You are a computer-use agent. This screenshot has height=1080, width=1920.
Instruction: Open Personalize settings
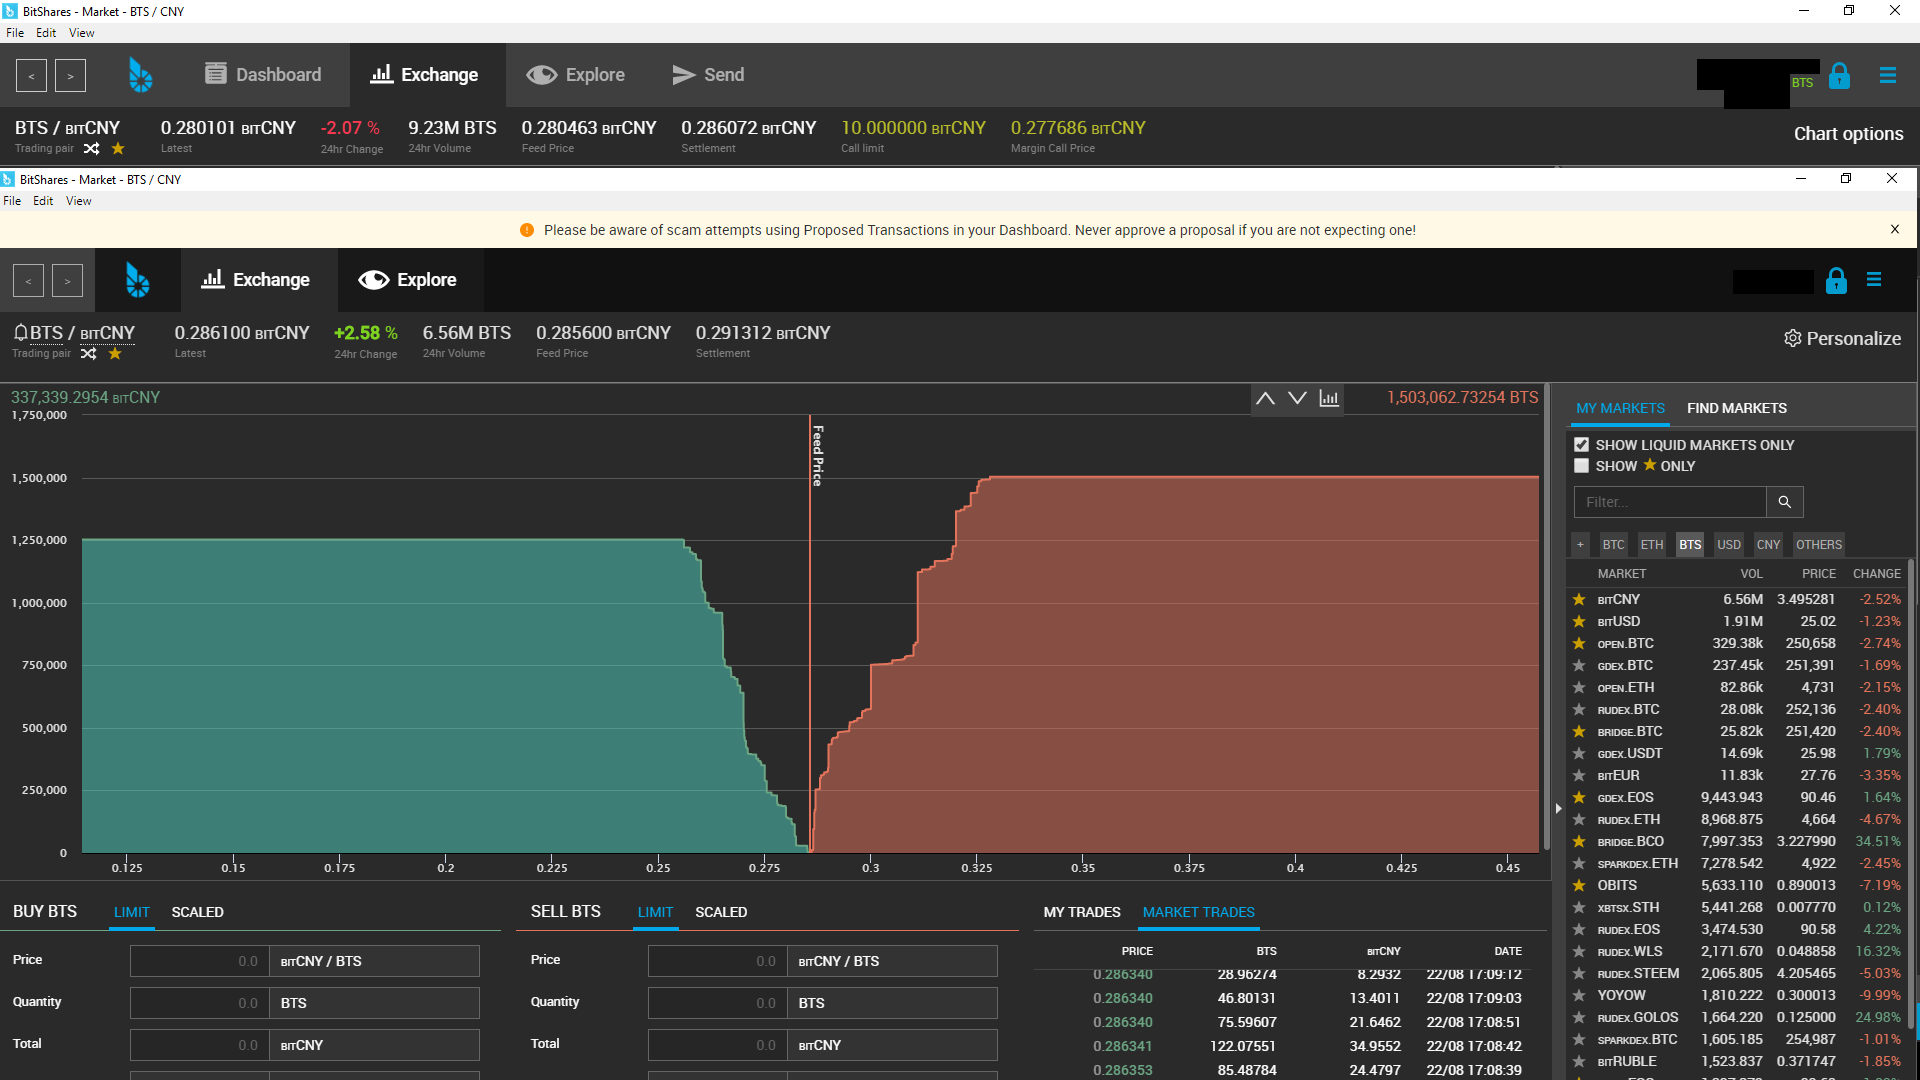click(x=1843, y=339)
